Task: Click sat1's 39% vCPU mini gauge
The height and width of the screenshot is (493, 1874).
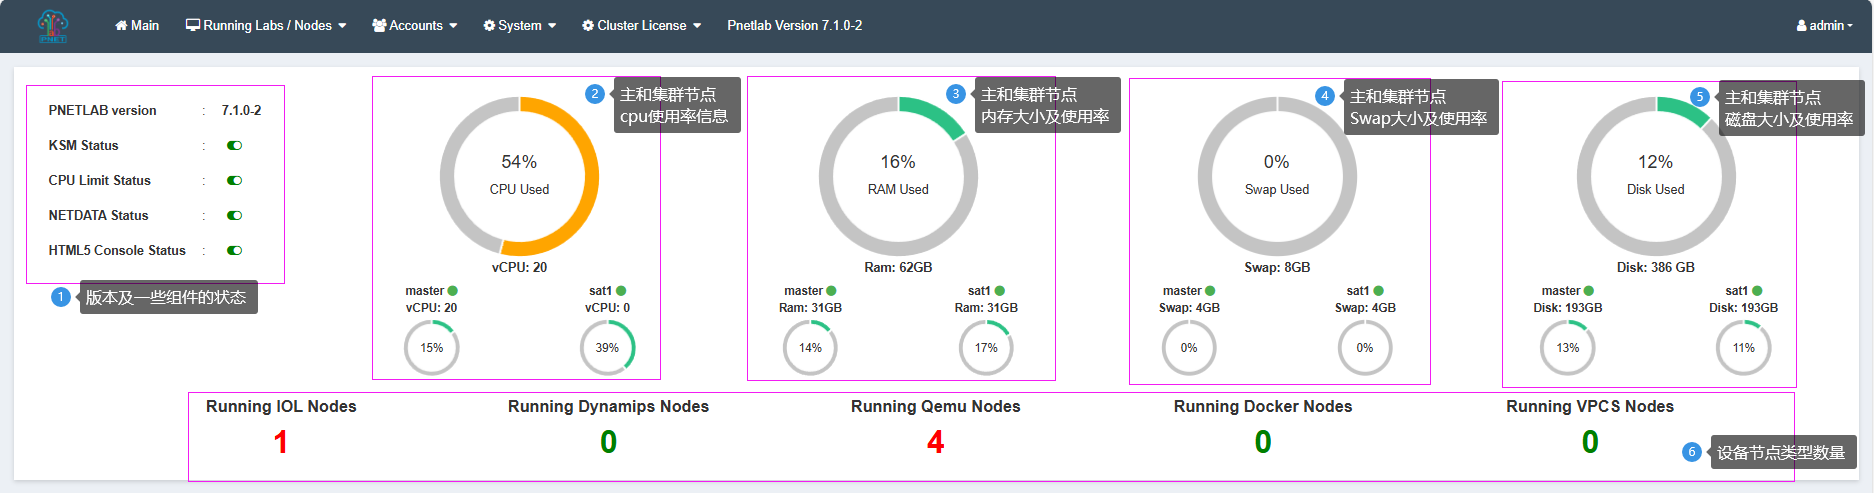Action: (x=607, y=348)
